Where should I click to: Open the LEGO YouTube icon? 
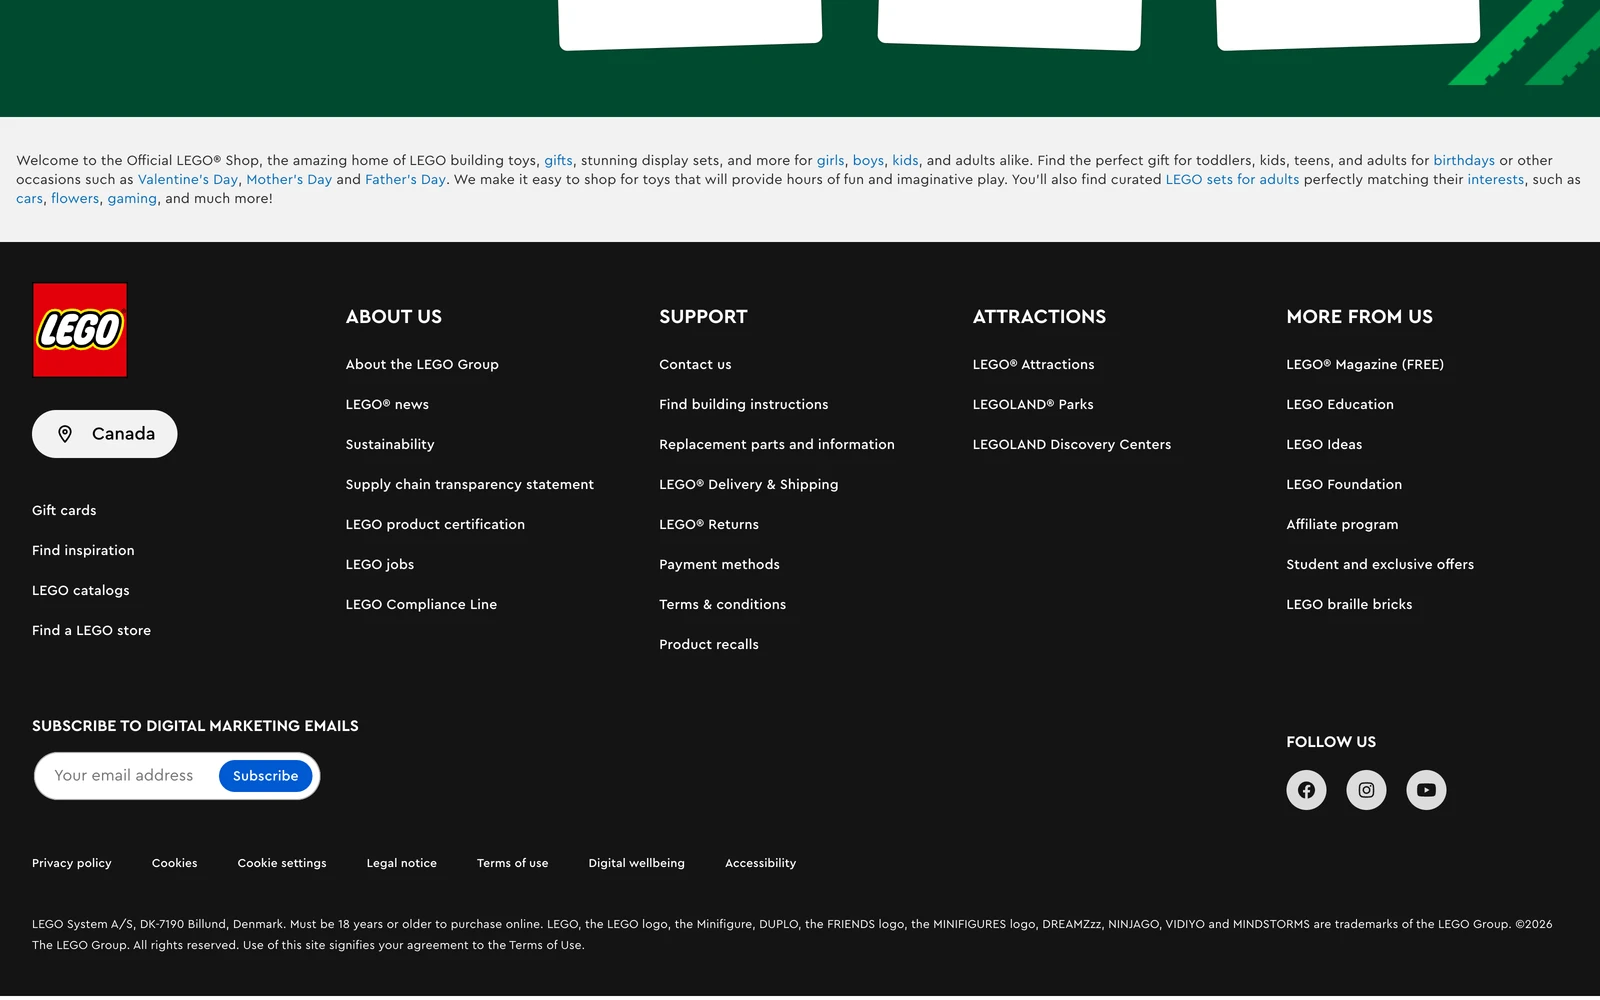pyautogui.click(x=1426, y=790)
